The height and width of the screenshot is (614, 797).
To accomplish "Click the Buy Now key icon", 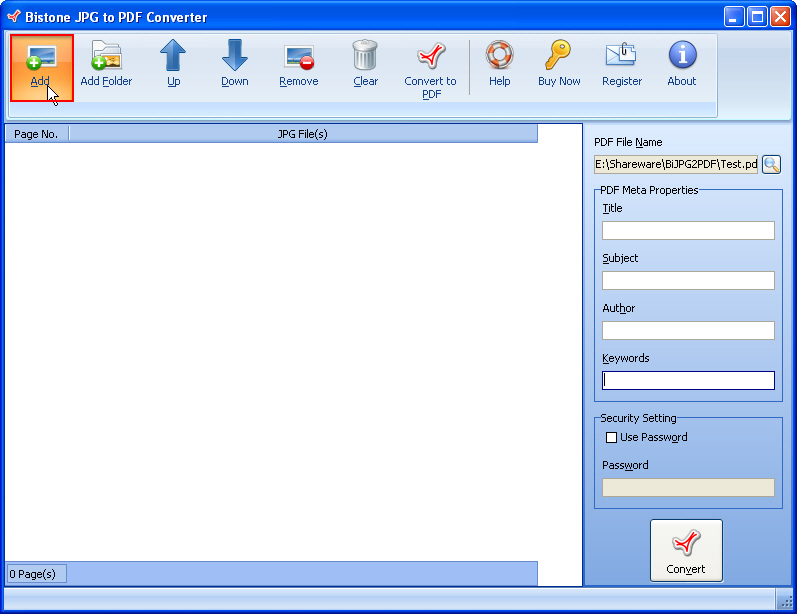I will tap(559, 64).
